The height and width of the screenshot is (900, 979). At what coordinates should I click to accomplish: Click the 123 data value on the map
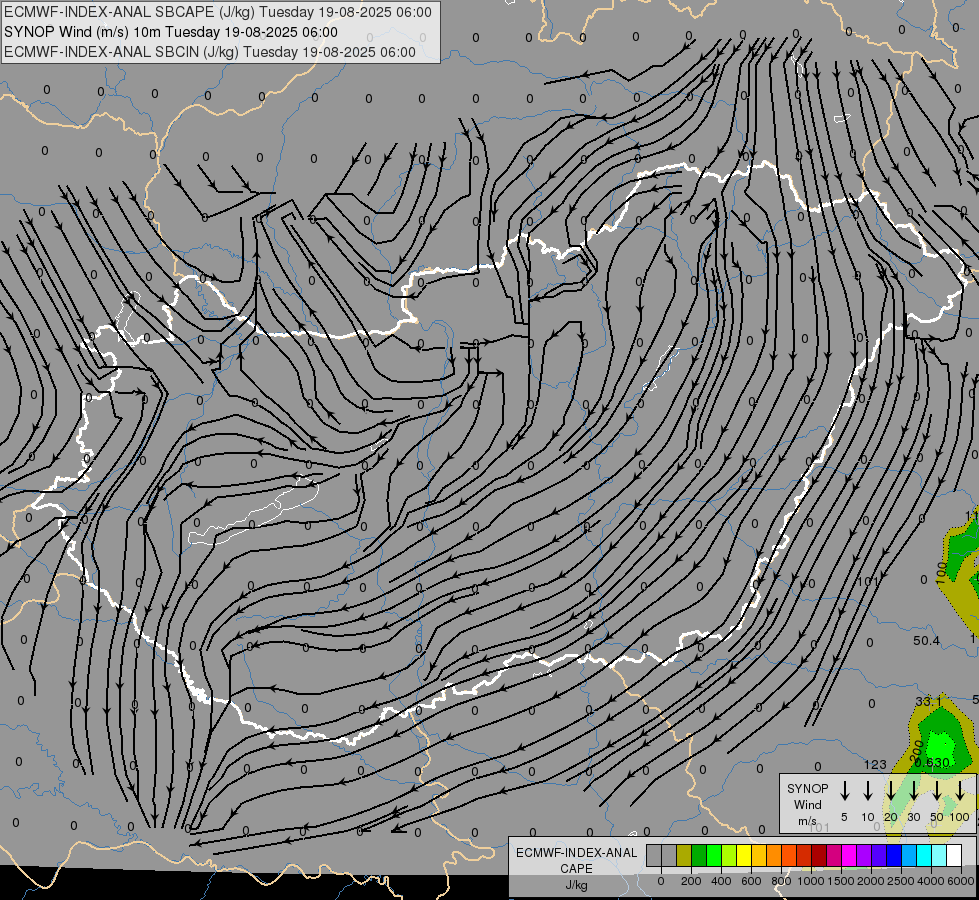tap(875, 764)
